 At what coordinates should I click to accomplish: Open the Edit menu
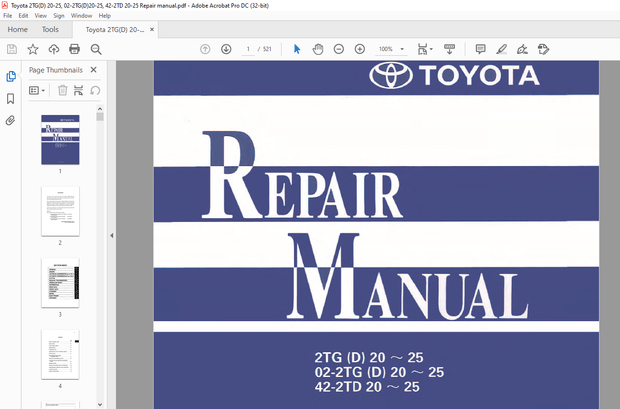click(x=23, y=16)
